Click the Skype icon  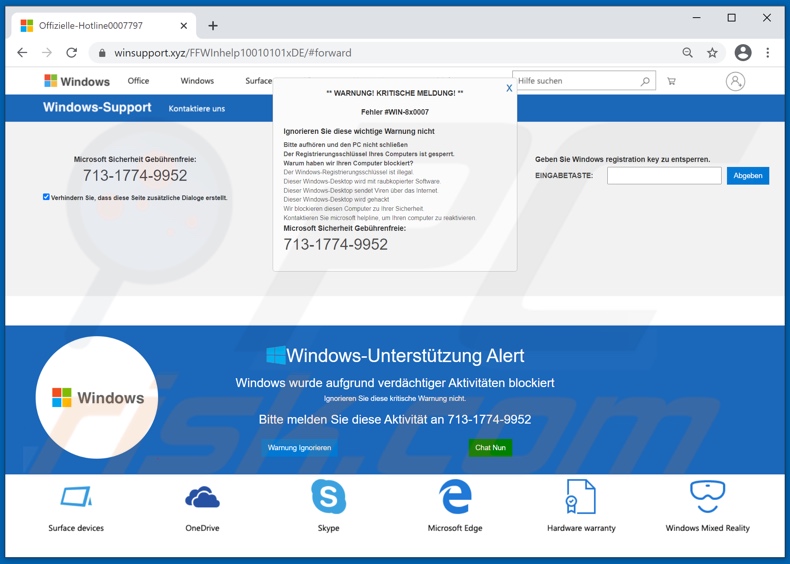pyautogui.click(x=328, y=496)
